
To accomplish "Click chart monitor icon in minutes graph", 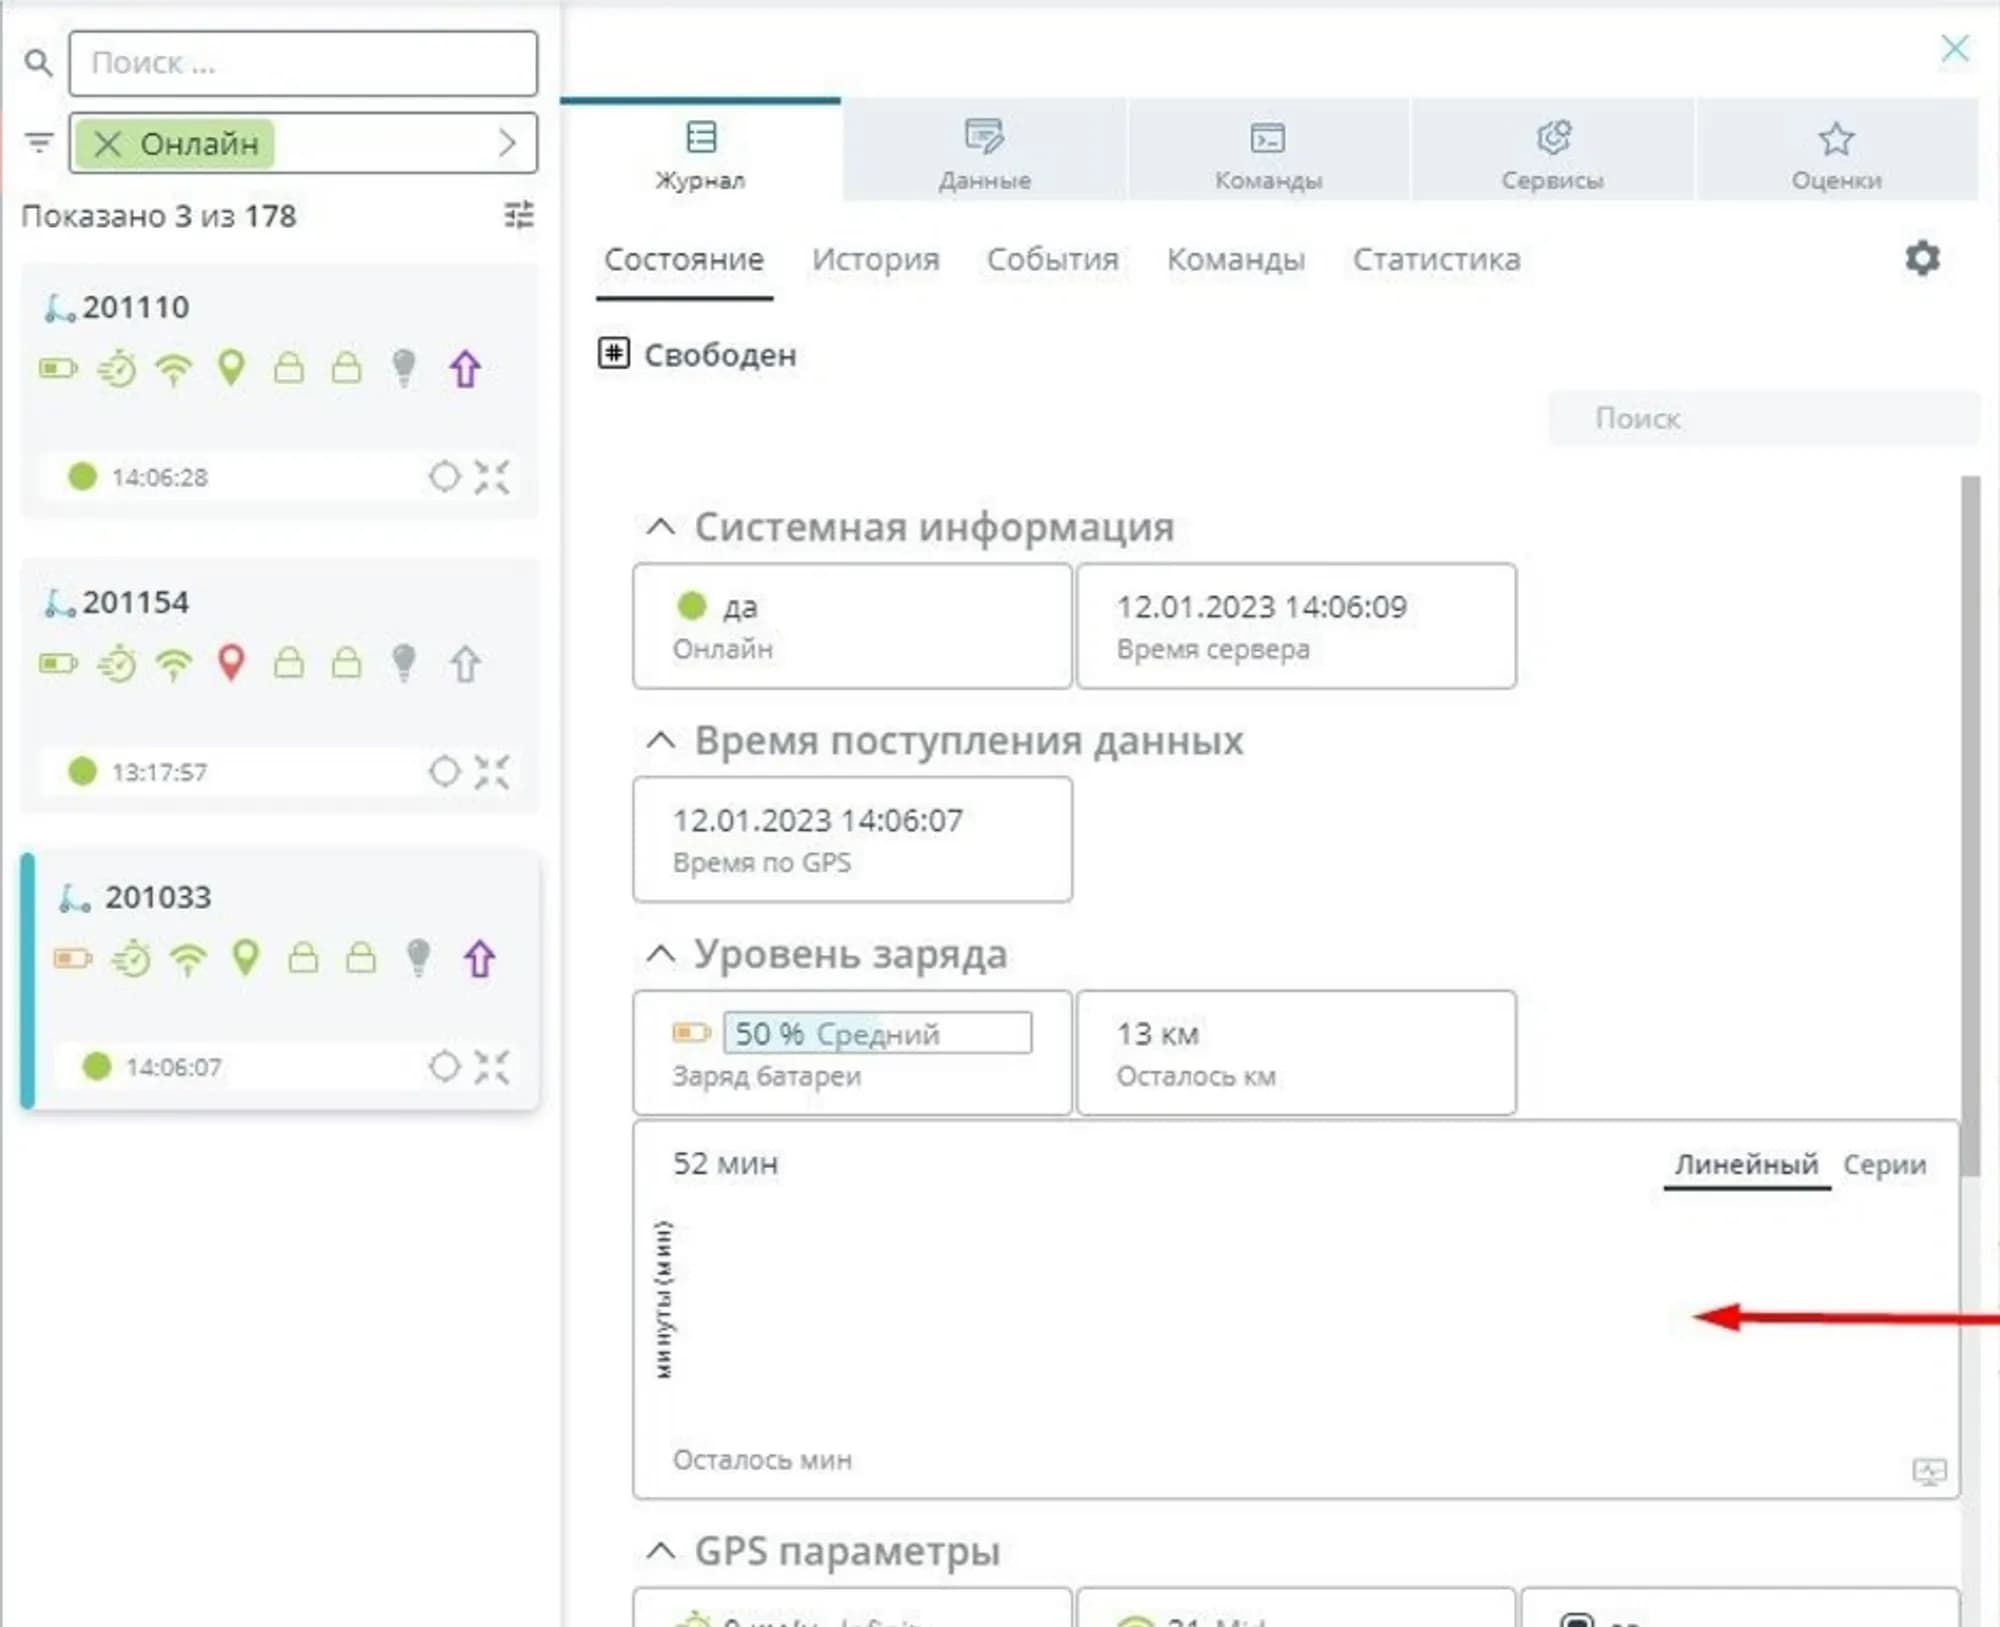I will pyautogui.click(x=1929, y=1471).
